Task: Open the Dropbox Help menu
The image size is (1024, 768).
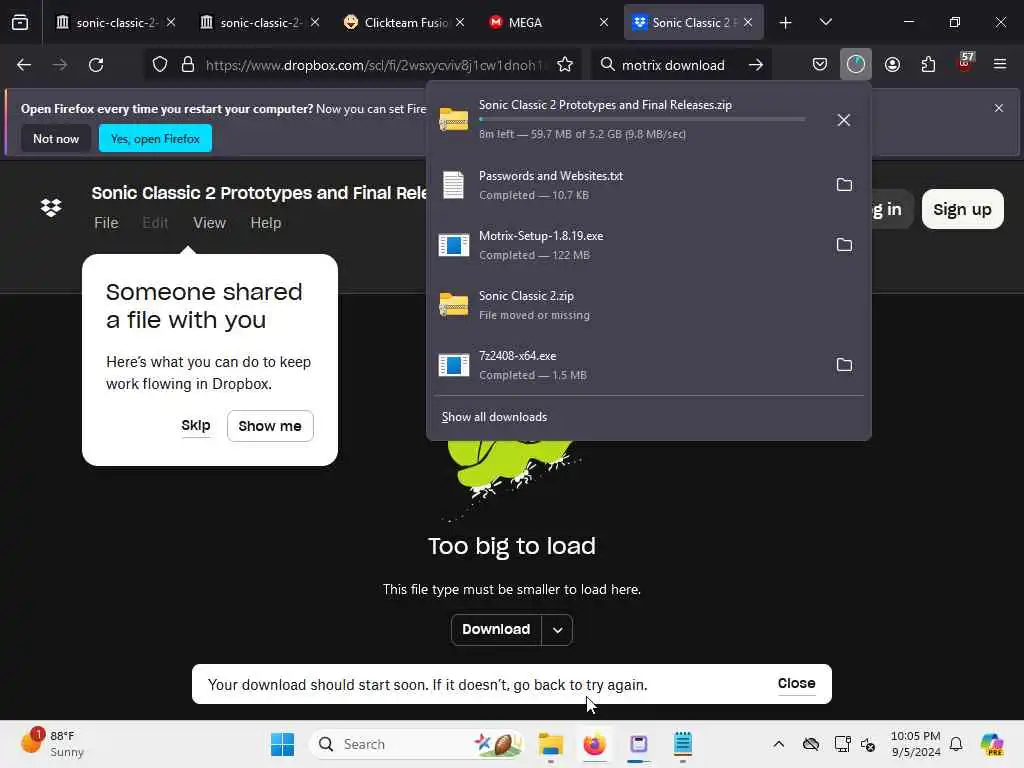Action: click(266, 223)
